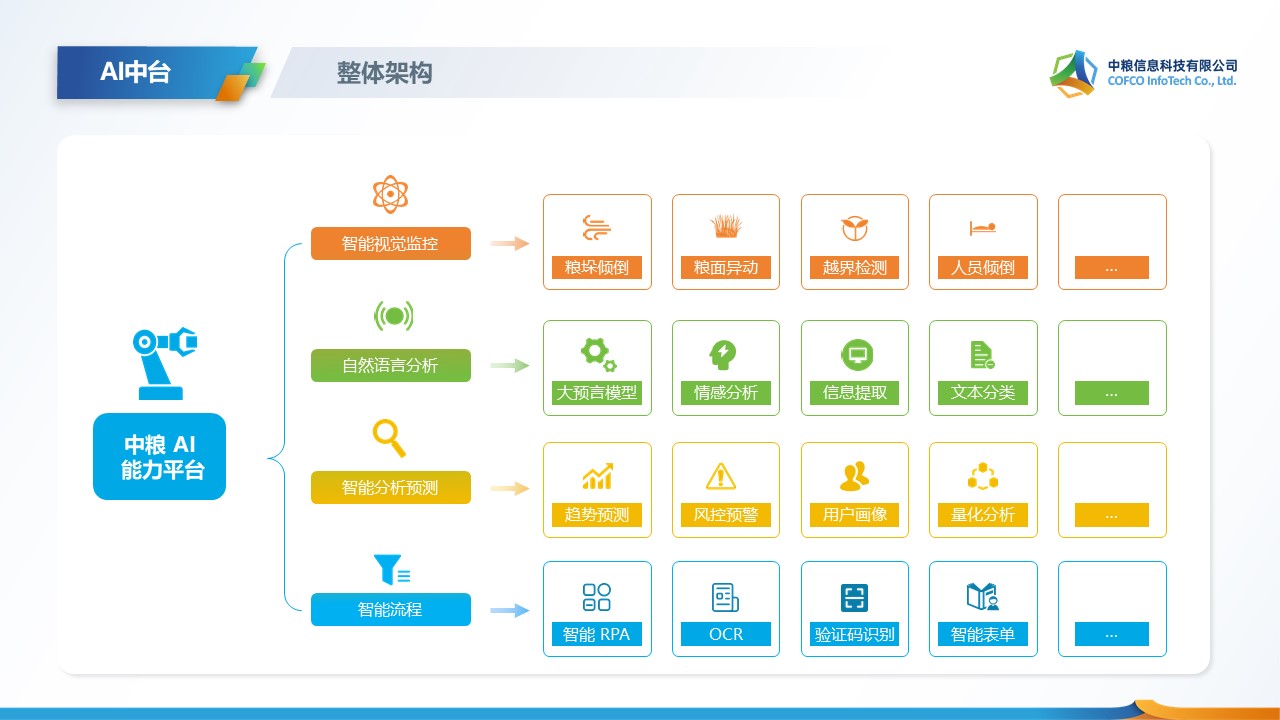The height and width of the screenshot is (720, 1280).
Task: Click the 验证码识别 scan icon
Action: coord(854,598)
